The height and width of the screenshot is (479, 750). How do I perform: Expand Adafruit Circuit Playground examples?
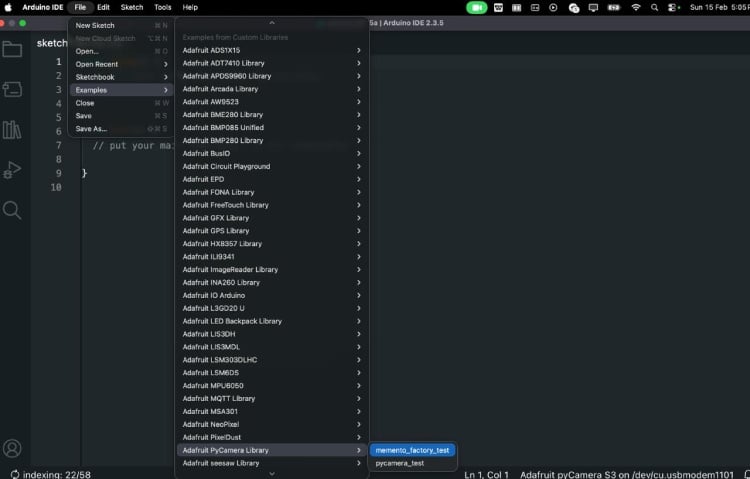coord(272,167)
